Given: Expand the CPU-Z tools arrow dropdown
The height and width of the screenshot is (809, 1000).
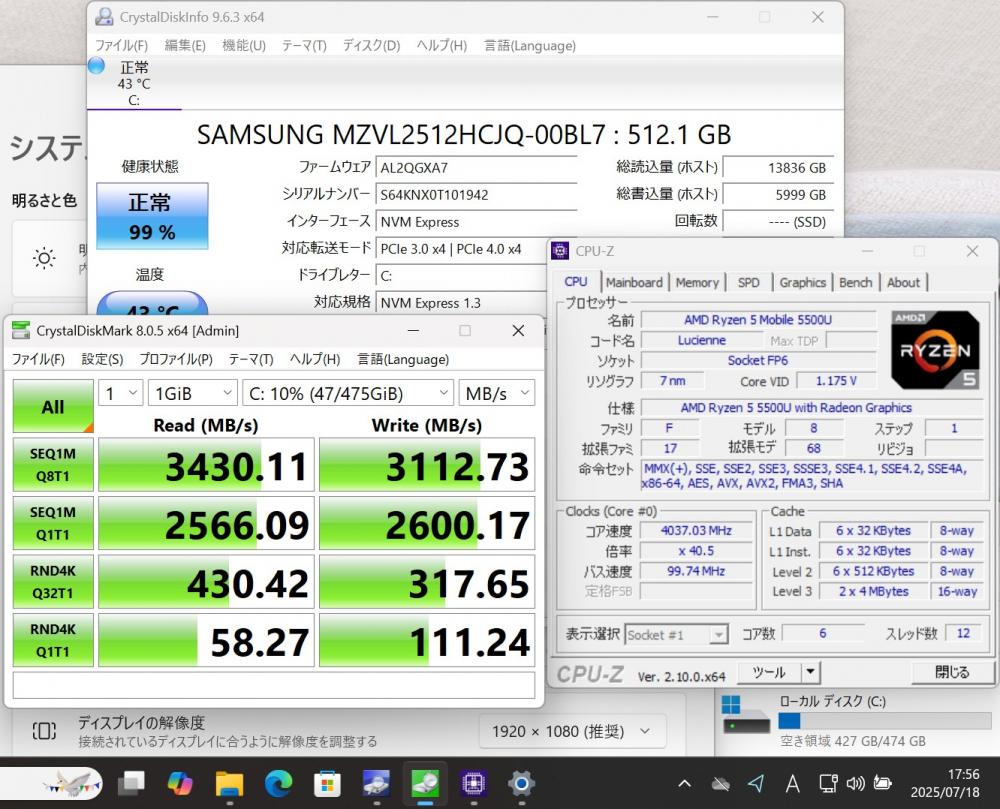Looking at the screenshot, I should [811, 672].
